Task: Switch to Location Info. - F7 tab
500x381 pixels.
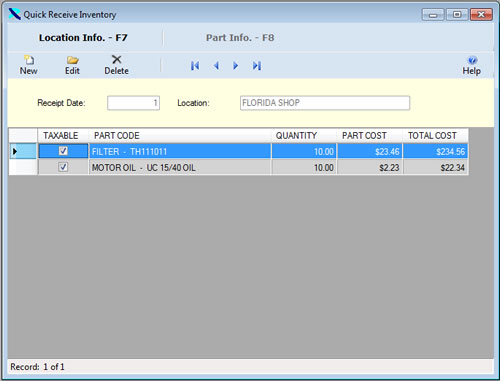Action: pos(83,38)
